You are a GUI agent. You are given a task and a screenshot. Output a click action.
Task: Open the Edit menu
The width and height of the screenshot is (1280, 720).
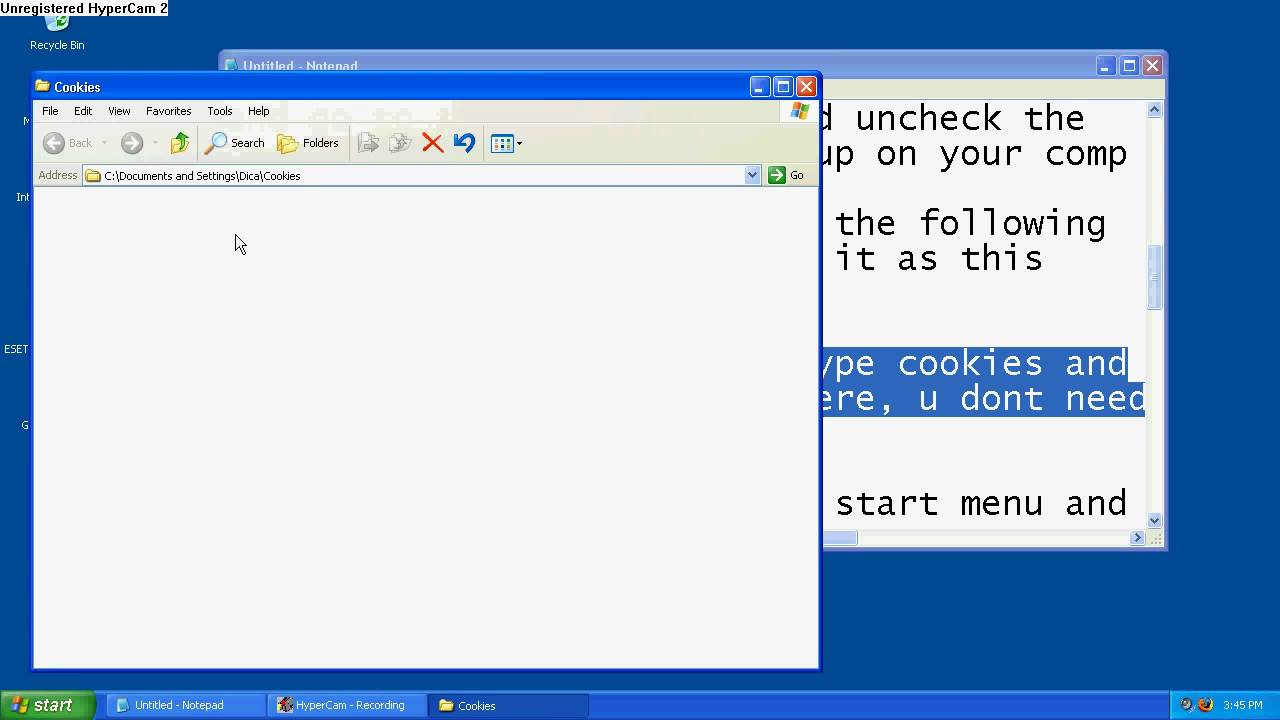point(83,111)
